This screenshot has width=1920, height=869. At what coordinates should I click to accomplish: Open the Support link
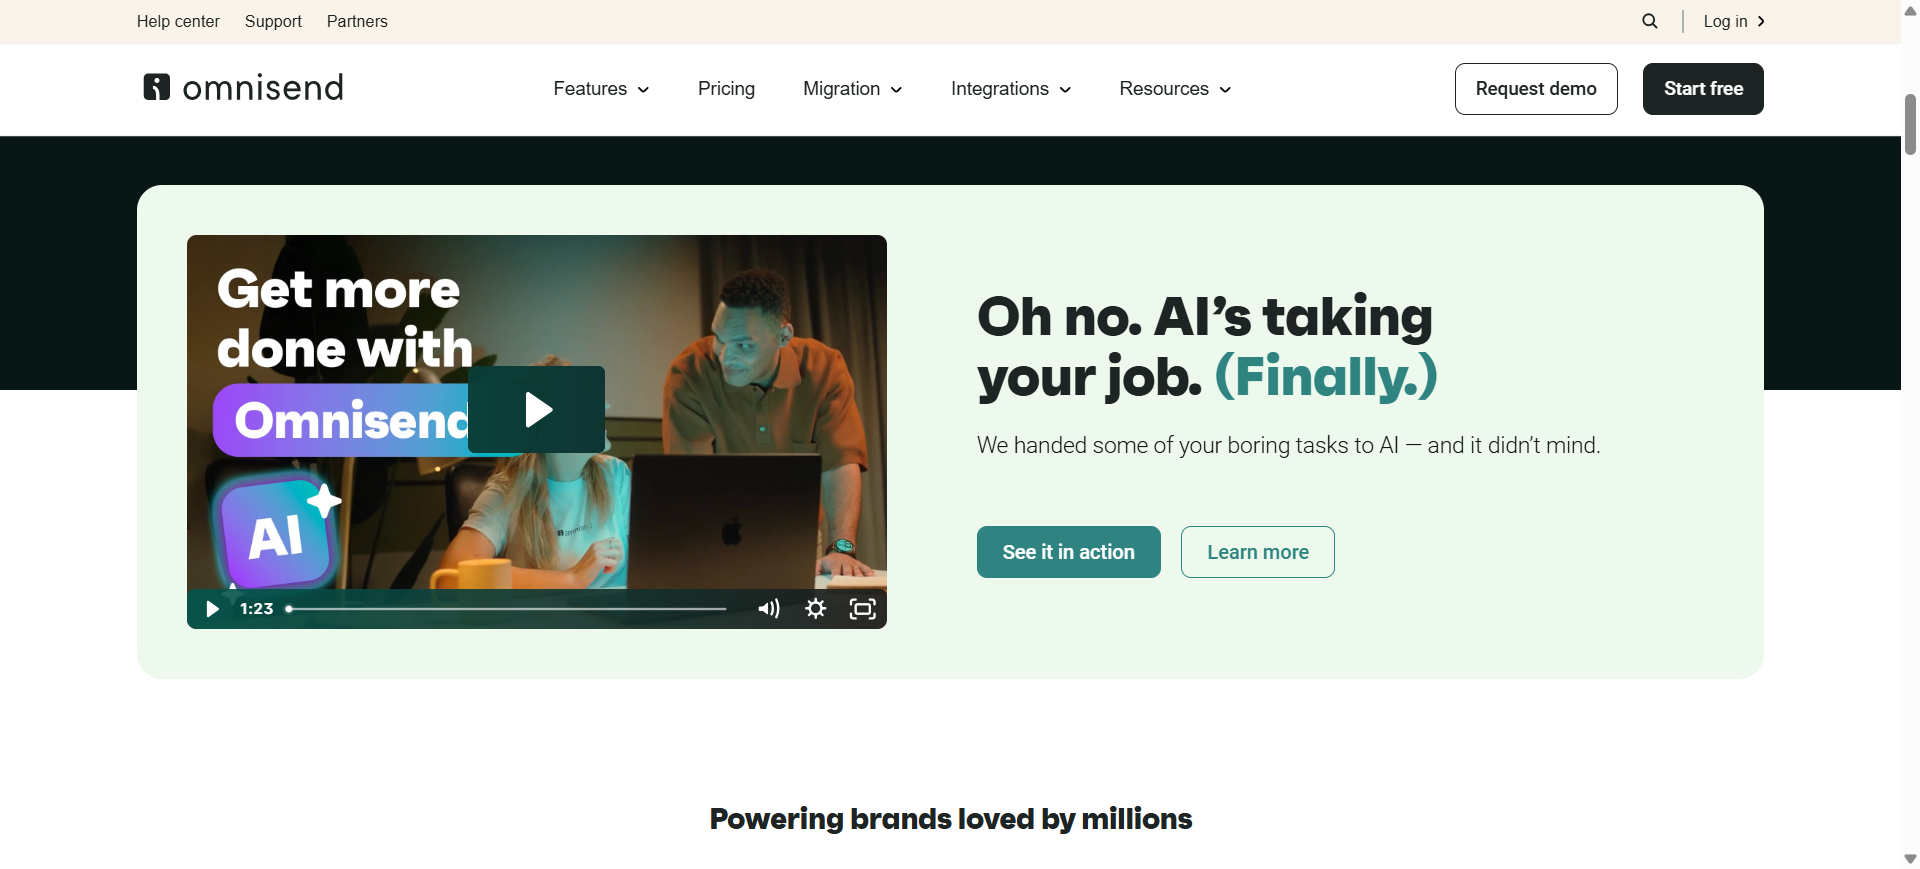pyautogui.click(x=273, y=21)
